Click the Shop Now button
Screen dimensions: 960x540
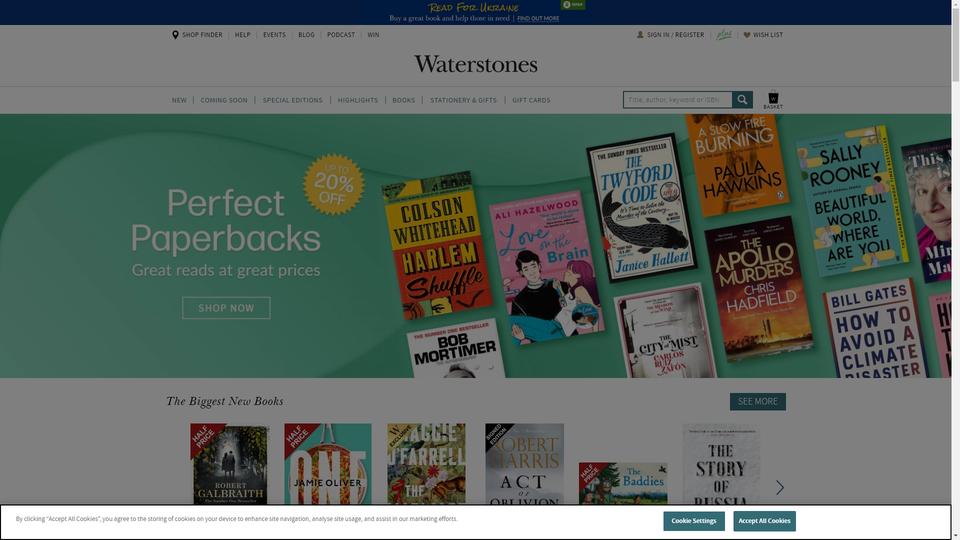click(226, 308)
